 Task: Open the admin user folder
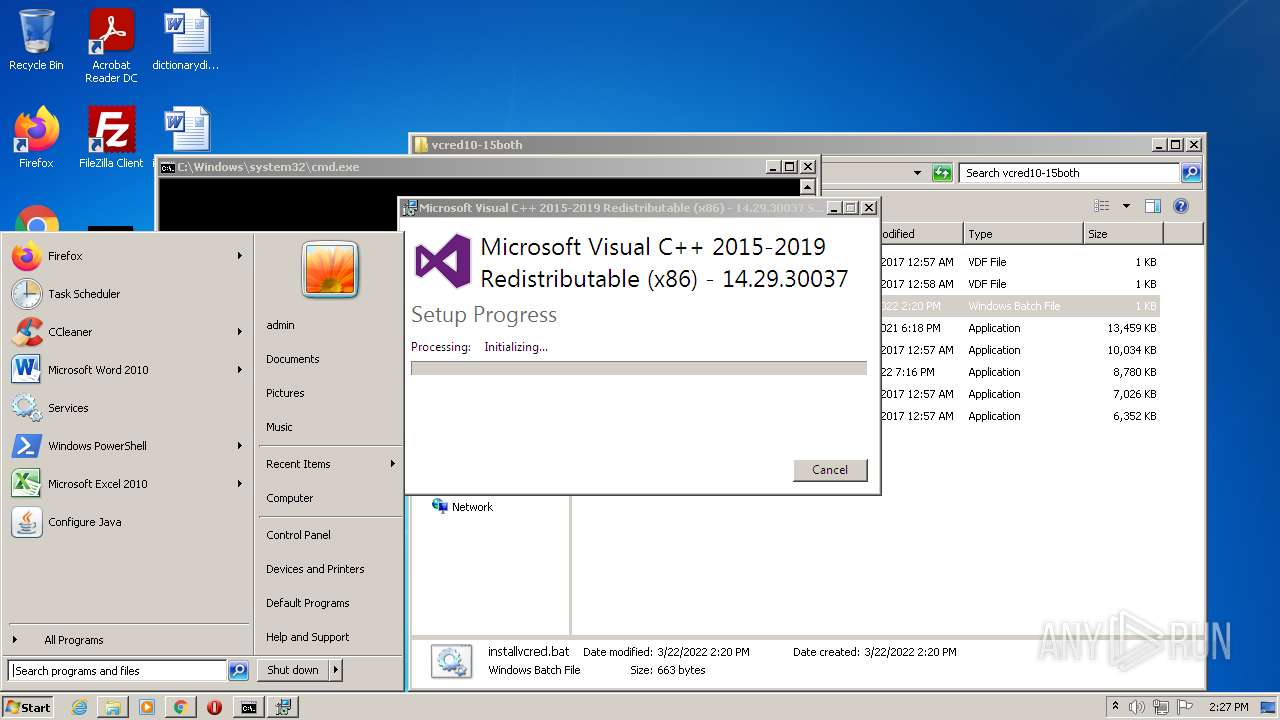pos(280,325)
